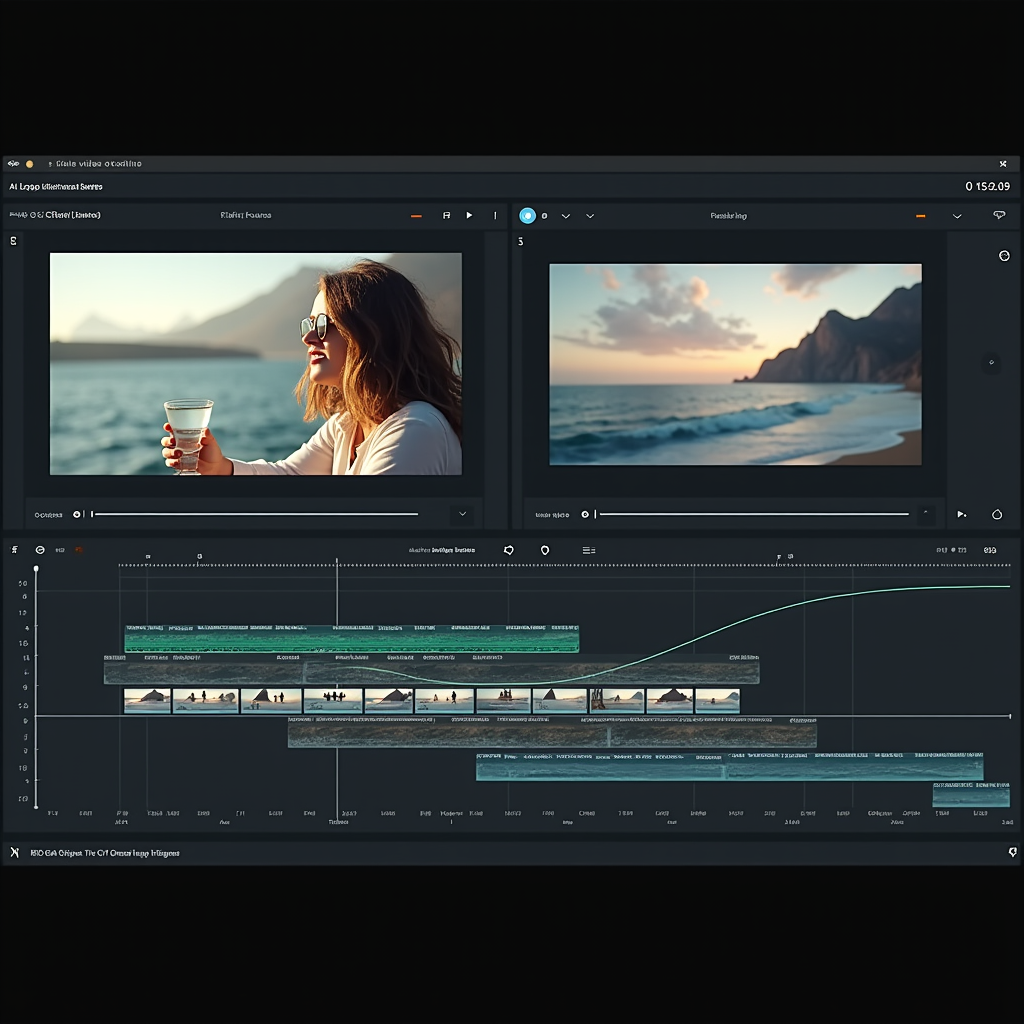Click the tag icon in timeline toolbar
The image size is (1024, 1024).
(x=509, y=550)
